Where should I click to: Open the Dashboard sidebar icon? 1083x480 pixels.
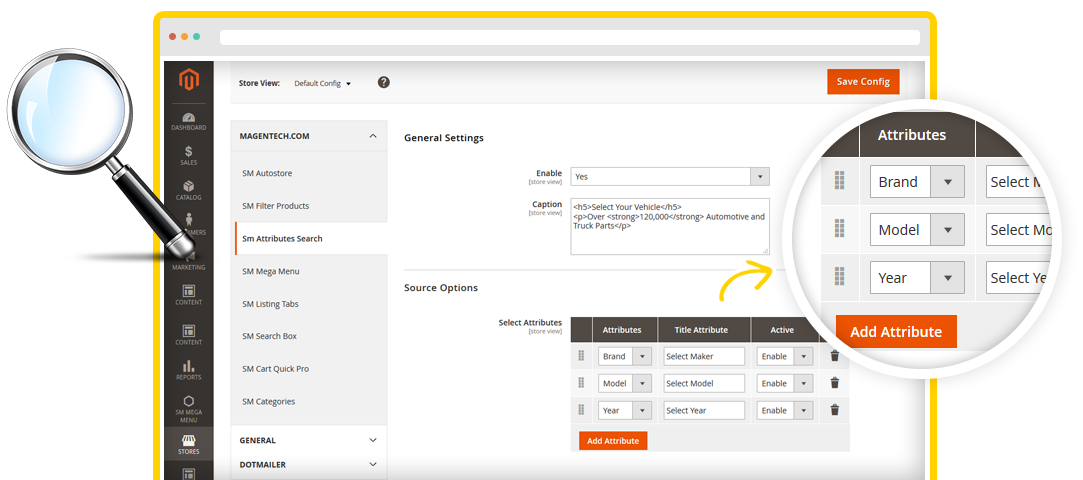pyautogui.click(x=189, y=122)
